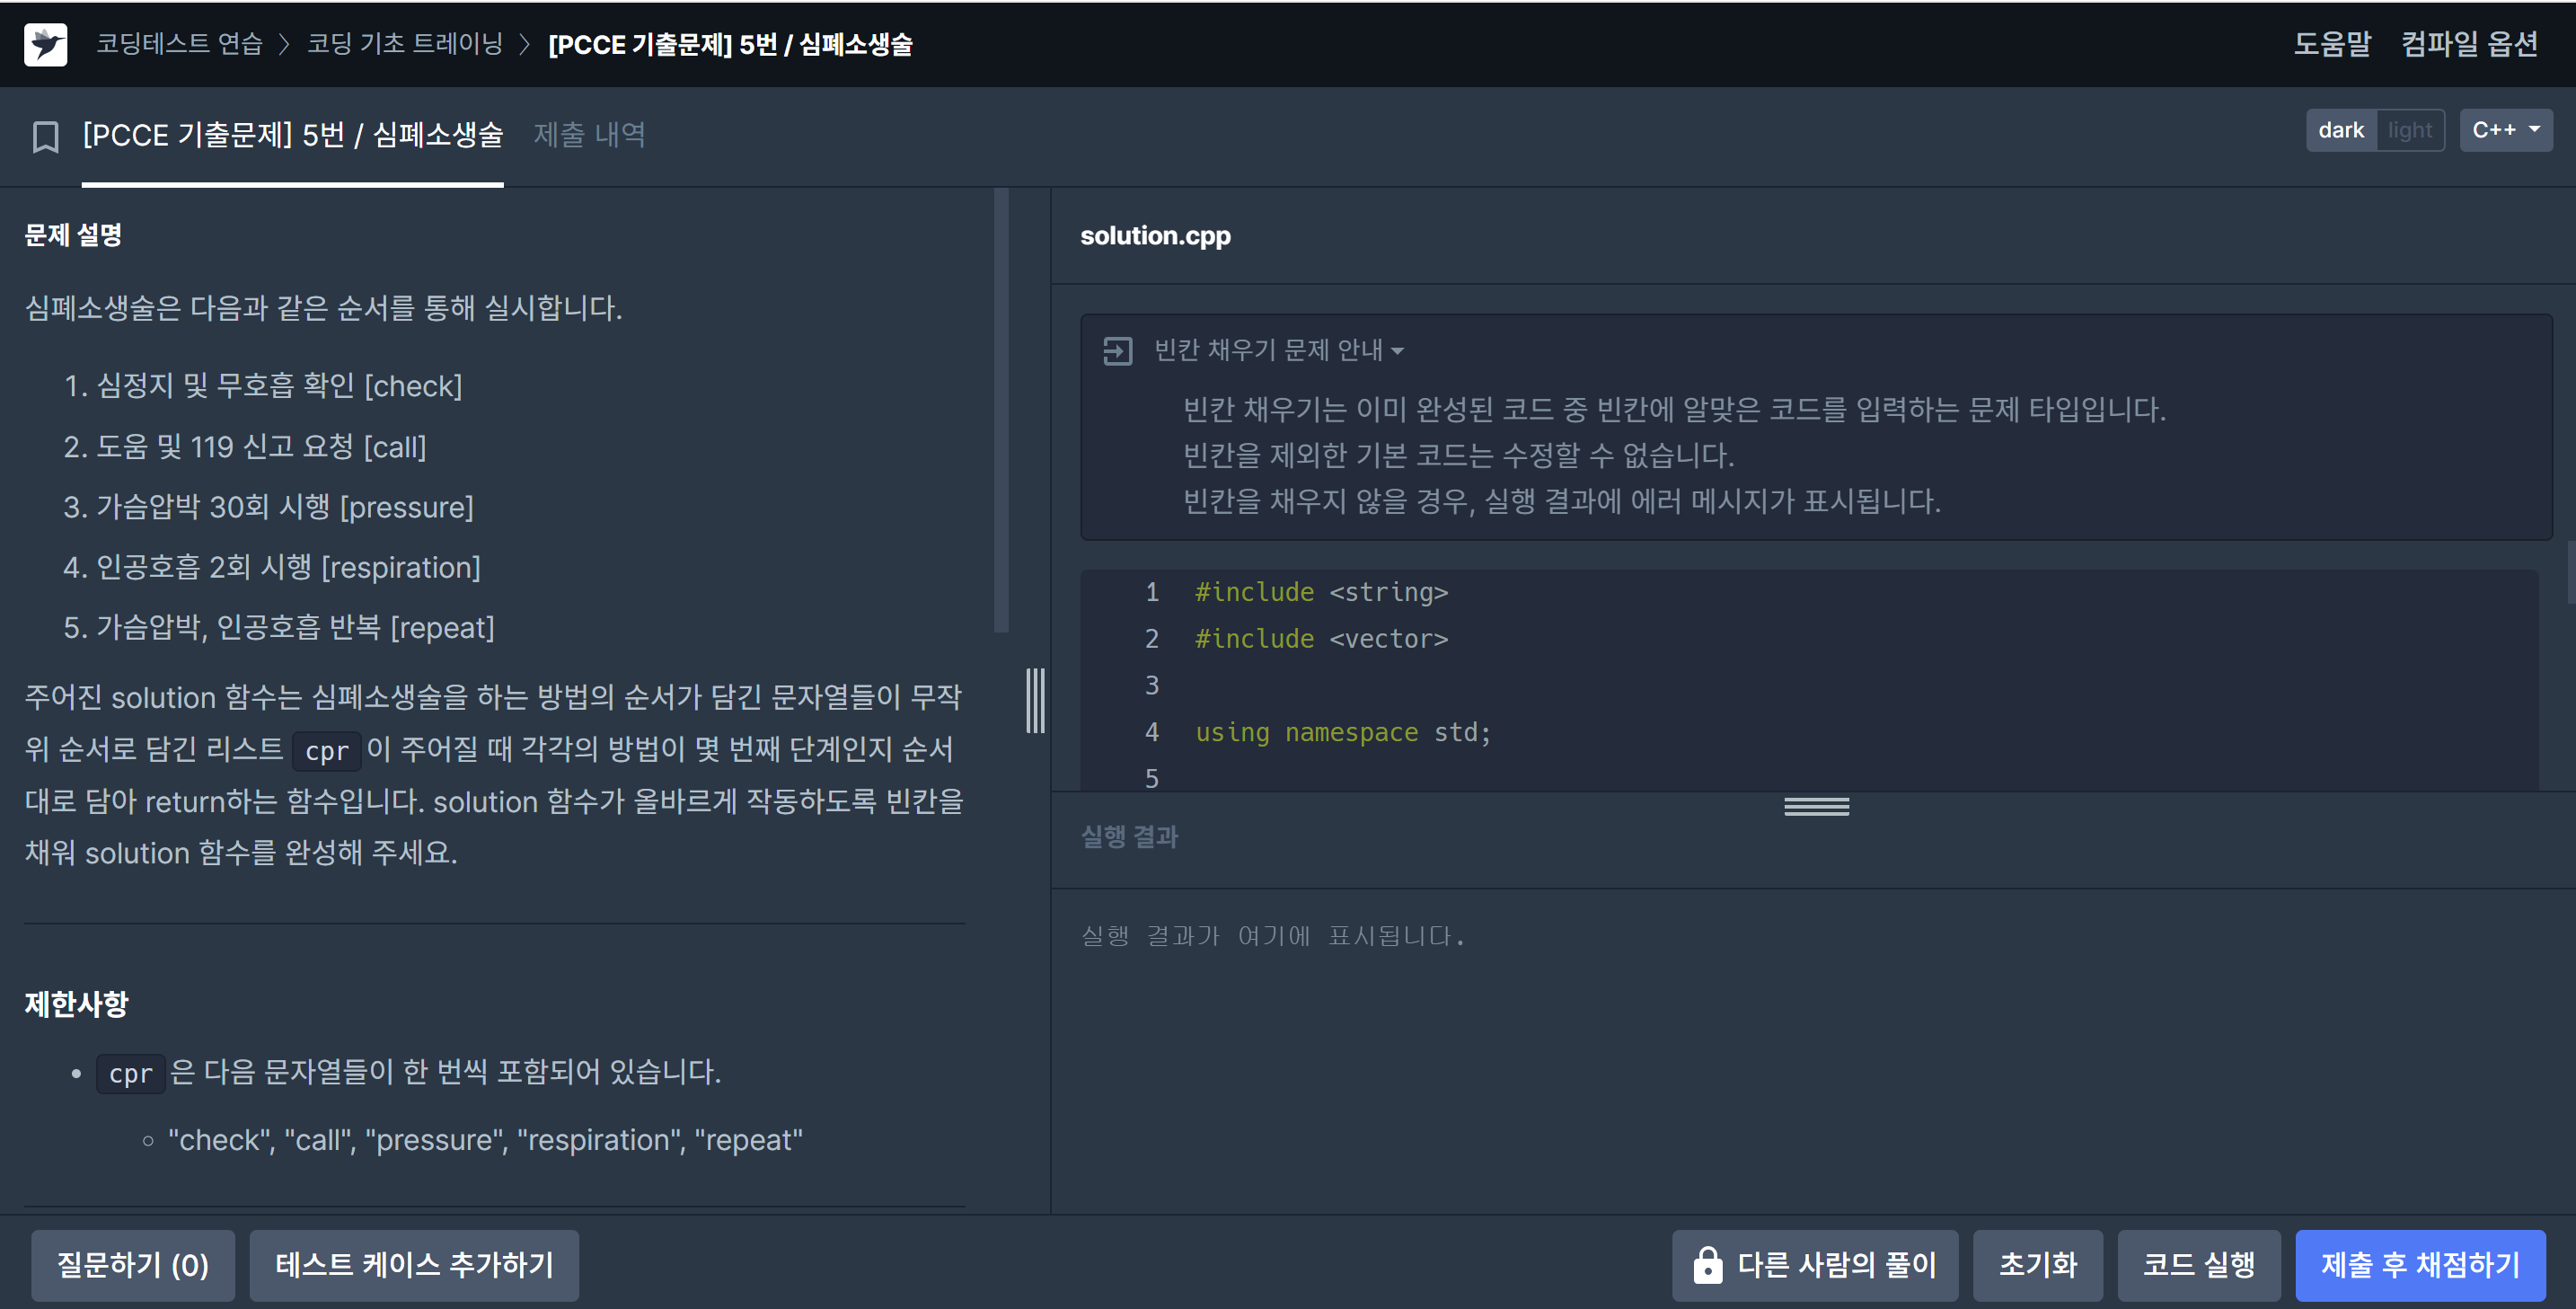Click first breadcrumb chevron after 코딩테스트 연습

click(x=284, y=44)
